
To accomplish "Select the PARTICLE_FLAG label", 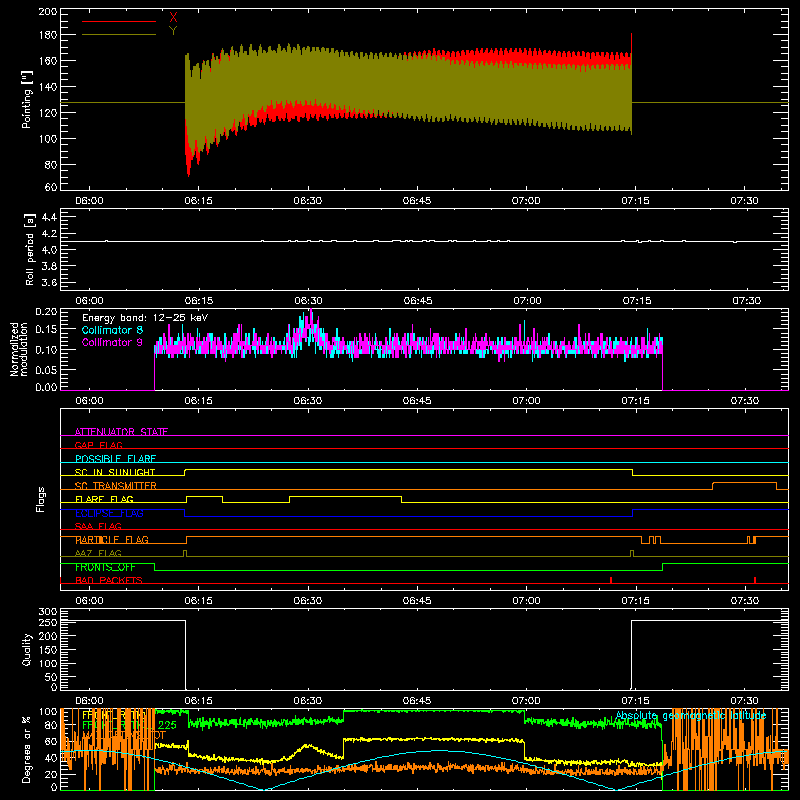I will pyautogui.click(x=112, y=540).
